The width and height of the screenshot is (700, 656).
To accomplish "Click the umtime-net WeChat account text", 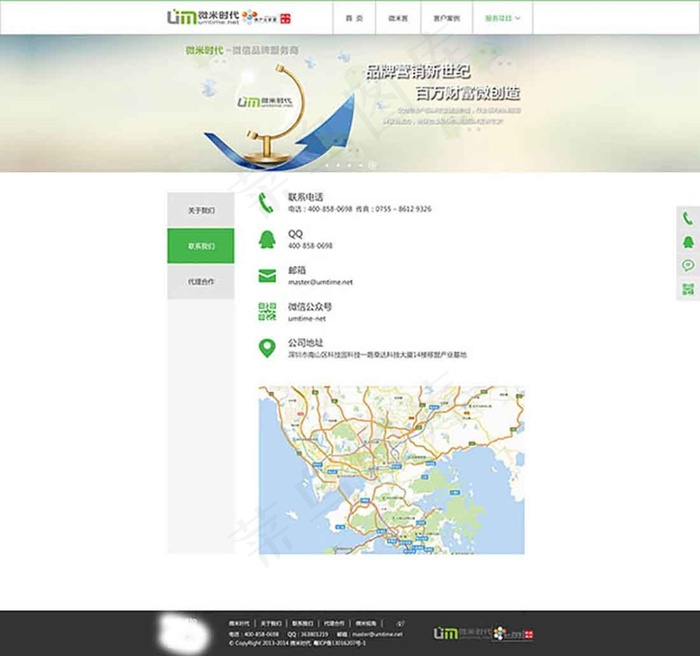I will (x=307, y=319).
